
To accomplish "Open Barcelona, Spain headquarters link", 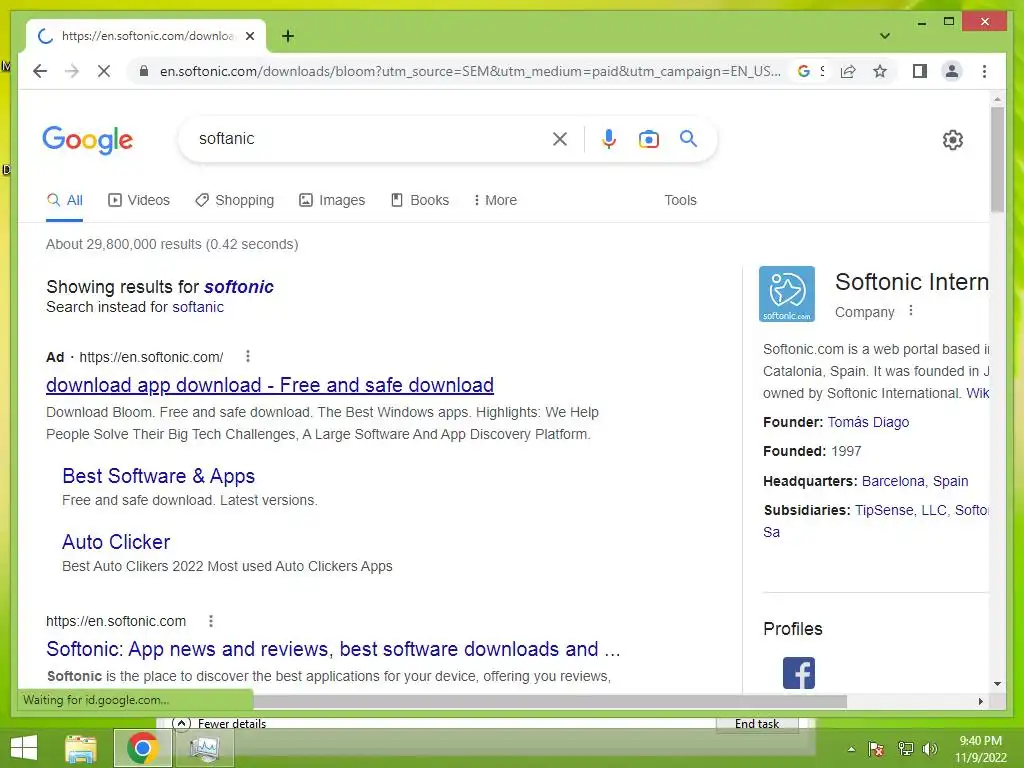I will [915, 481].
